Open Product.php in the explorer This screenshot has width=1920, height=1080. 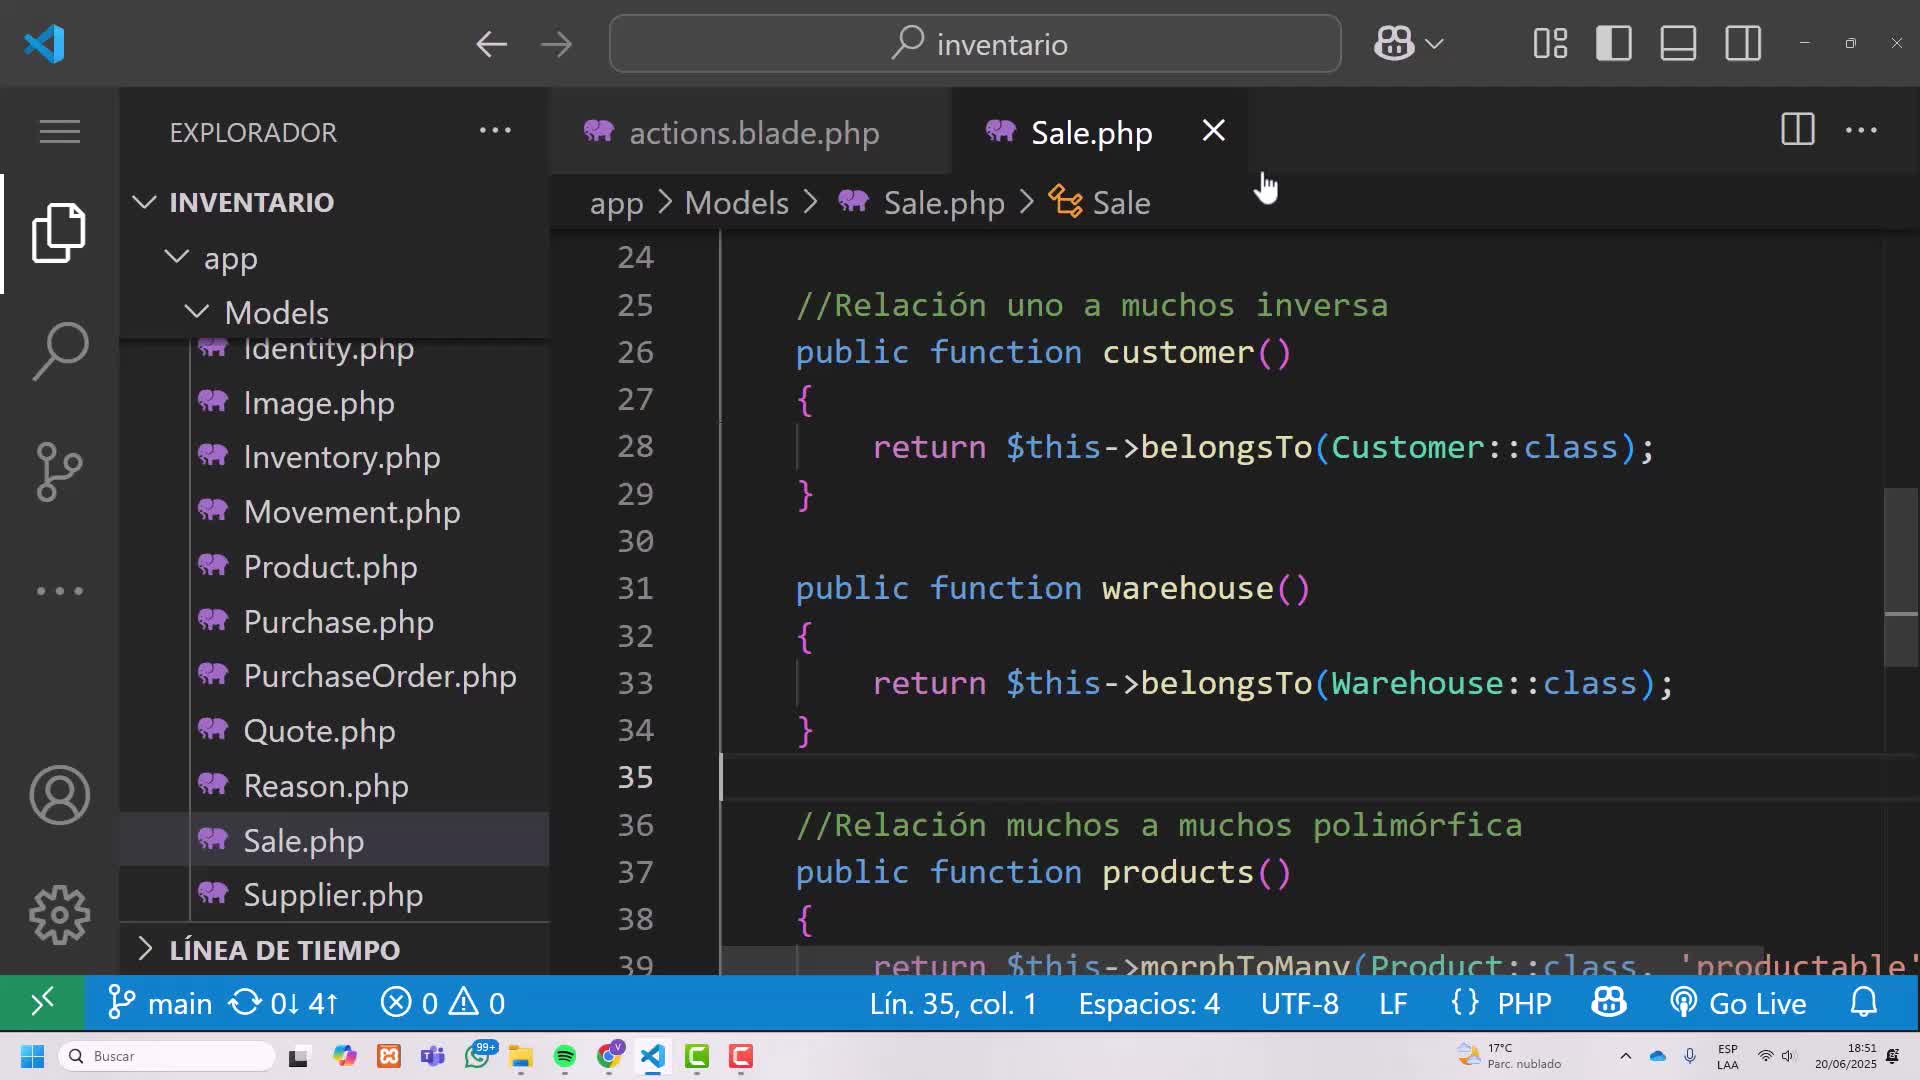(x=334, y=567)
